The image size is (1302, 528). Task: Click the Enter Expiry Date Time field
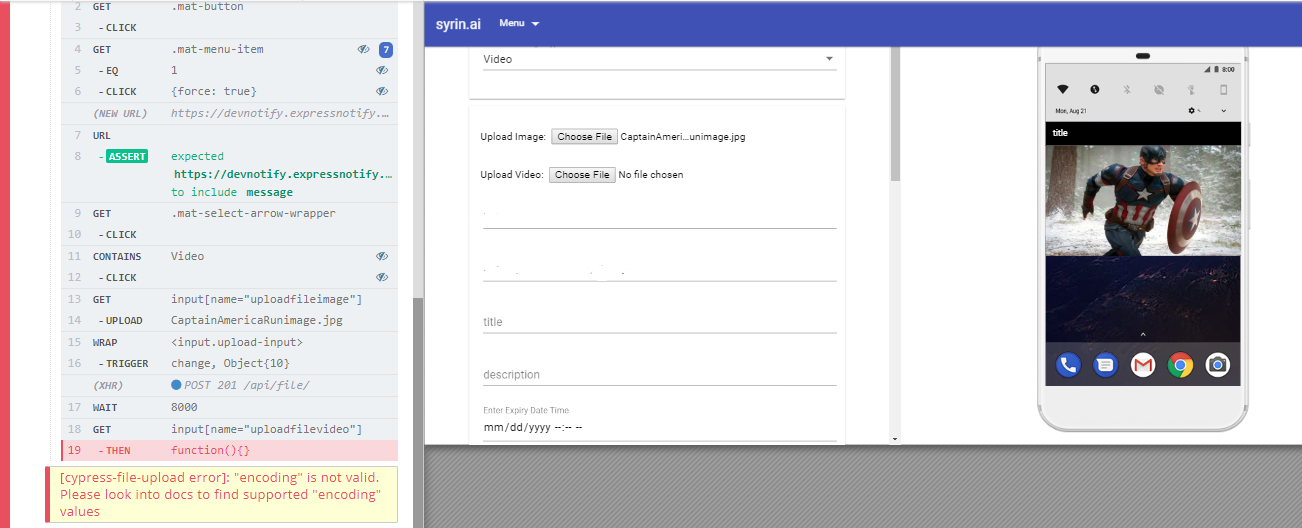[x=659, y=428]
